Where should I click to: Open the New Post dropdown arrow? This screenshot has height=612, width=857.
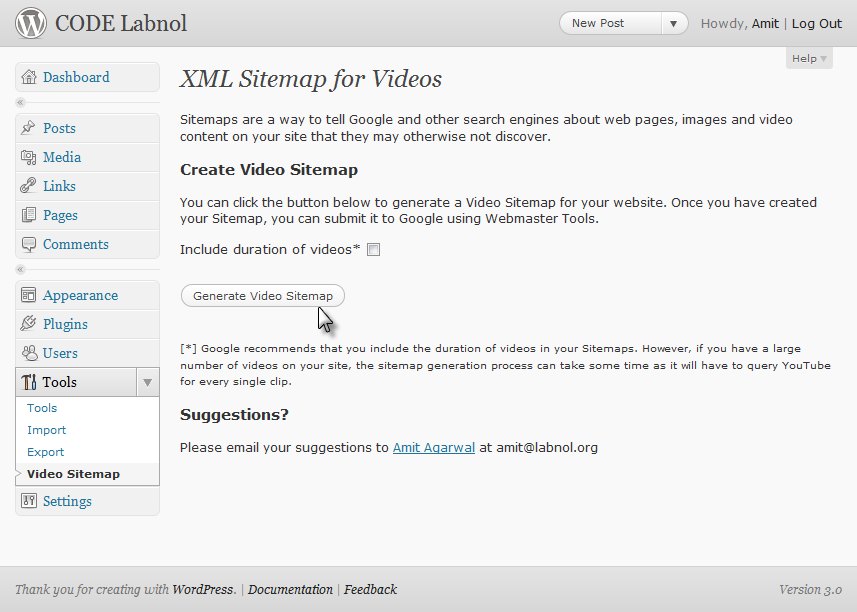(x=674, y=24)
